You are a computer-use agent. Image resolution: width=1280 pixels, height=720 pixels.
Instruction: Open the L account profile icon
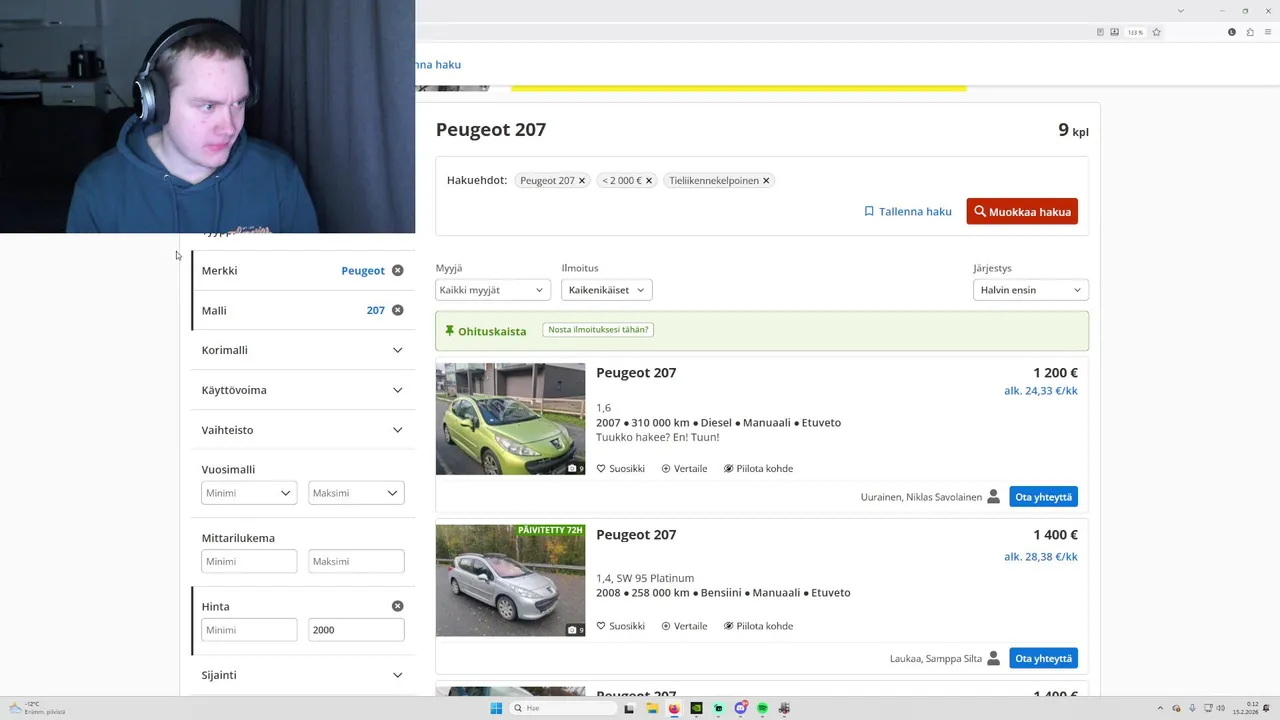(x=1232, y=32)
